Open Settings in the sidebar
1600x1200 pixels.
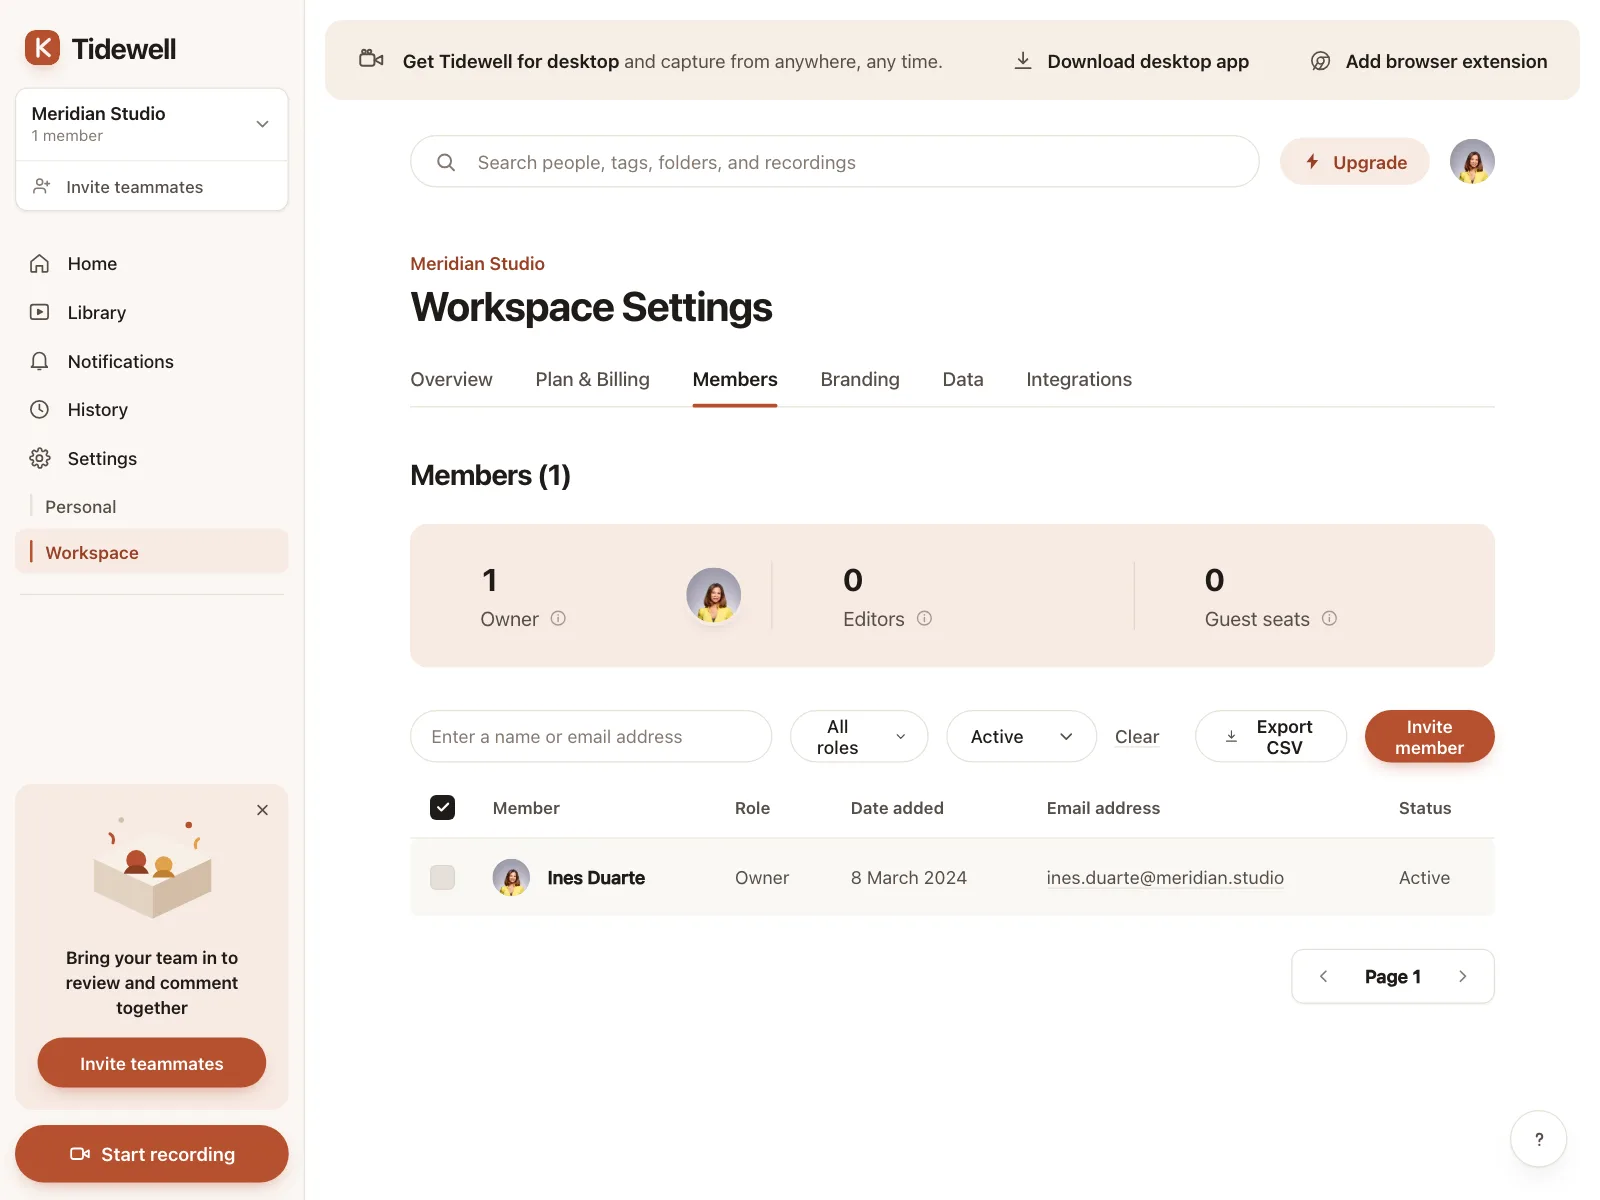(152, 458)
